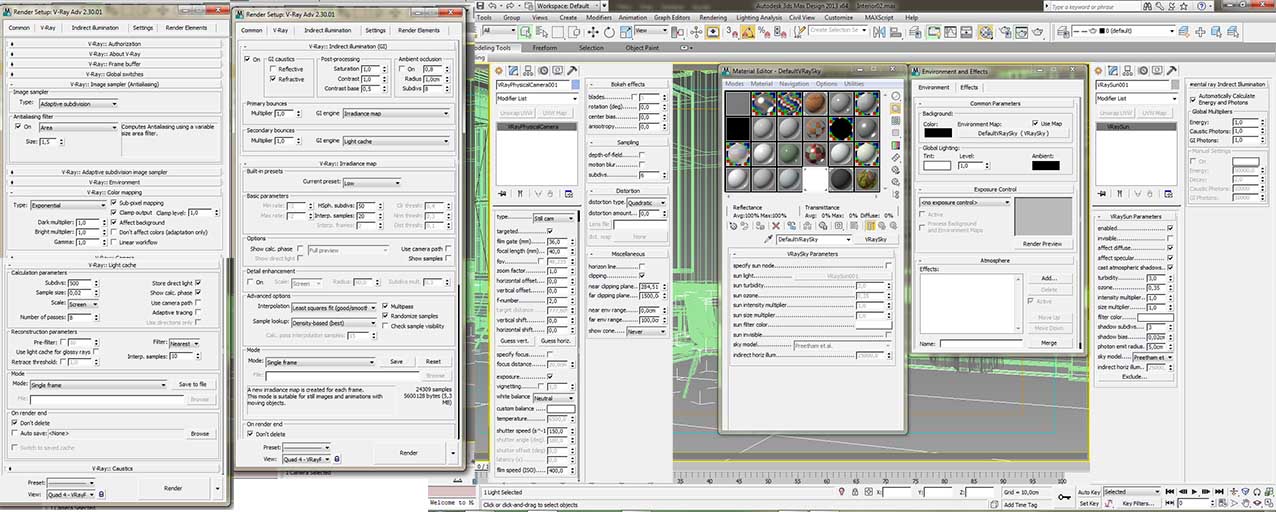Click Render Preview button

click(1043, 244)
